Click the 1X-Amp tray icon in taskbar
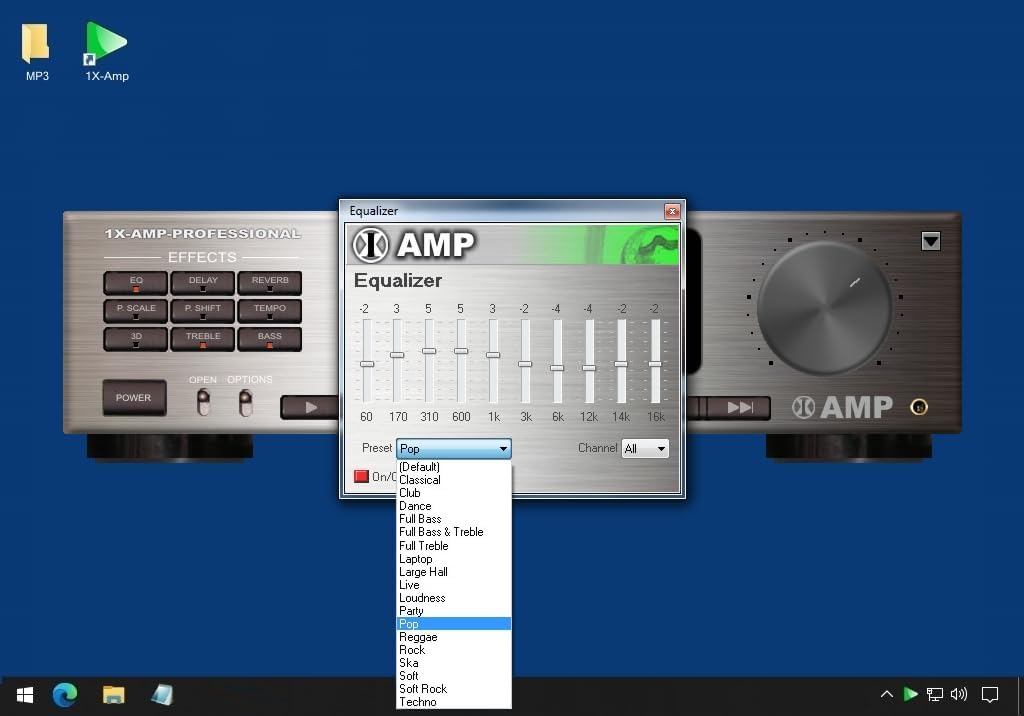This screenshot has width=1024, height=716. (x=910, y=694)
